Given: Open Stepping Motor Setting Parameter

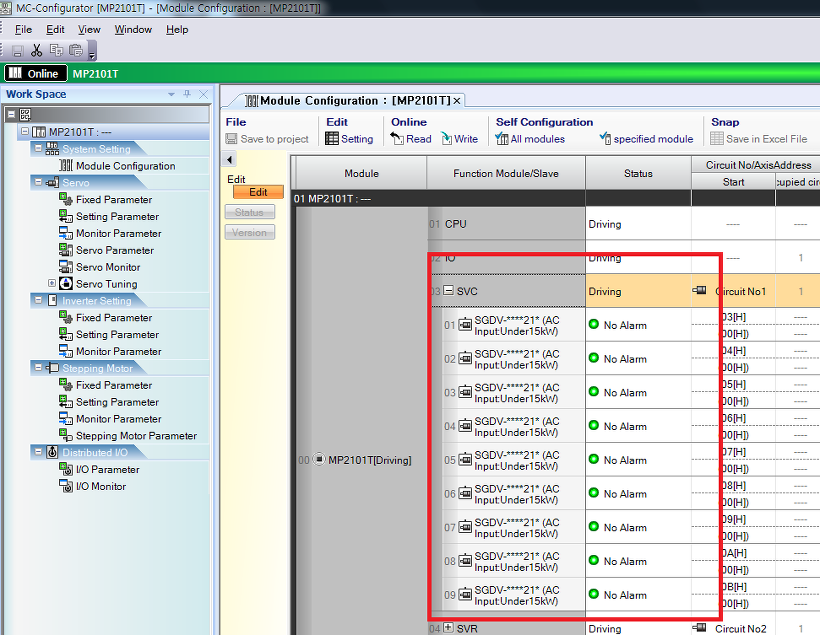Looking at the screenshot, I should (117, 402).
